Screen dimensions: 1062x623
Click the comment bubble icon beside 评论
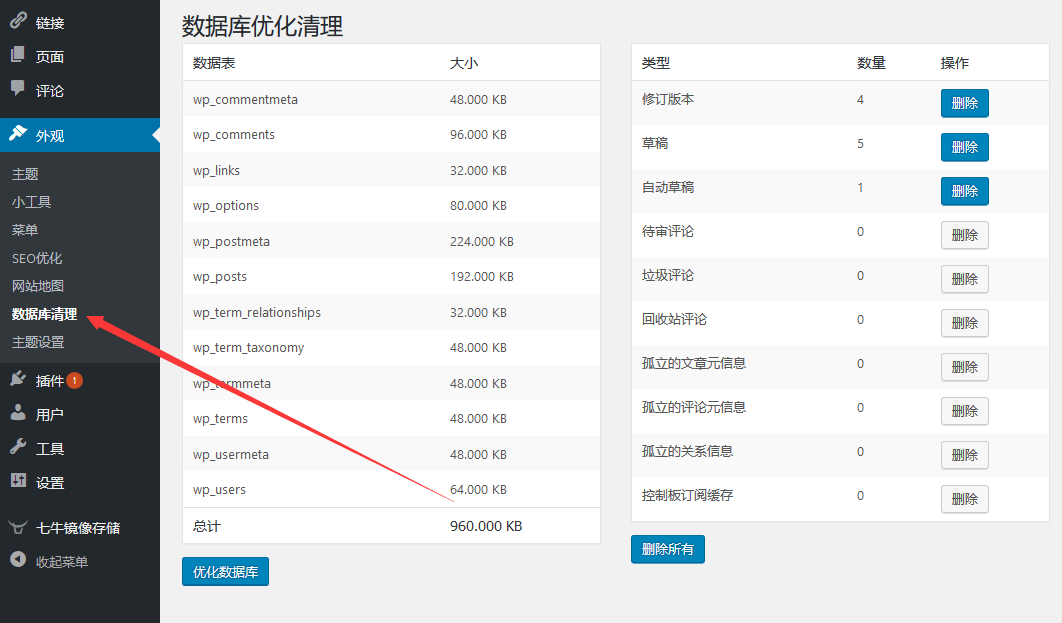point(18,89)
